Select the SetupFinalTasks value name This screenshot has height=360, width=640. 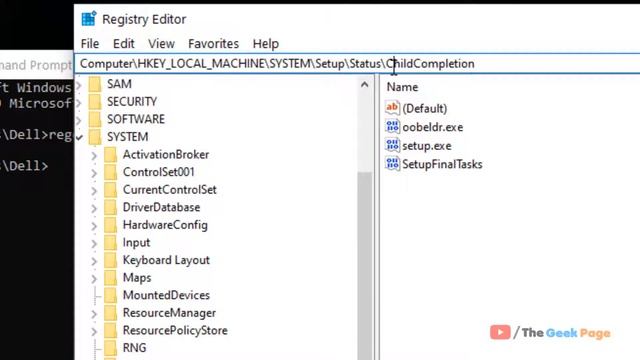point(442,164)
